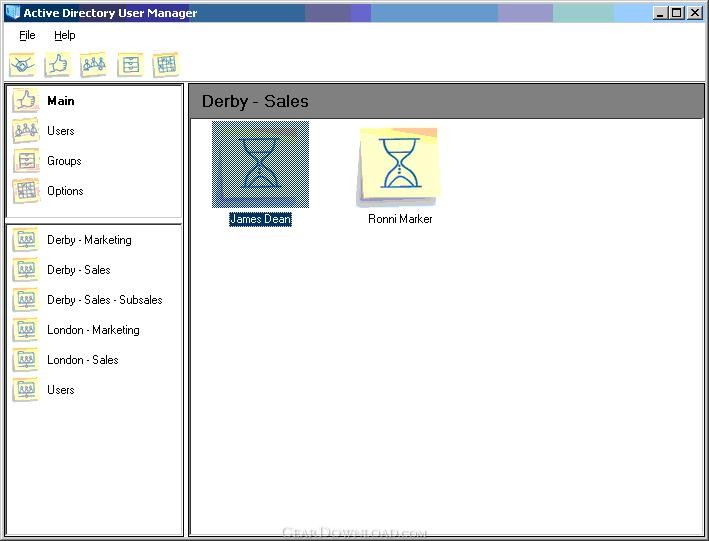Click the London - Sales group icon

click(x=26, y=360)
